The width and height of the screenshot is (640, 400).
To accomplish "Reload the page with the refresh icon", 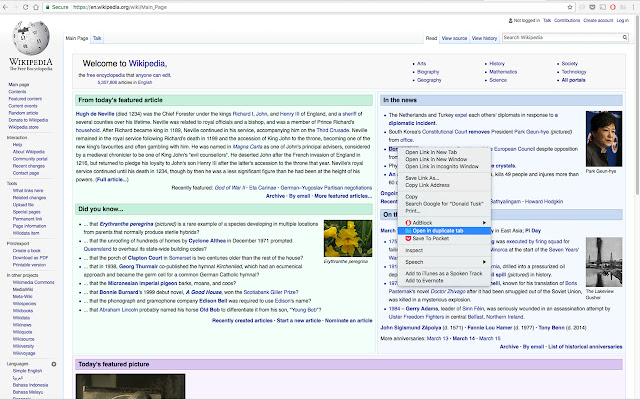I will pos(26,7).
